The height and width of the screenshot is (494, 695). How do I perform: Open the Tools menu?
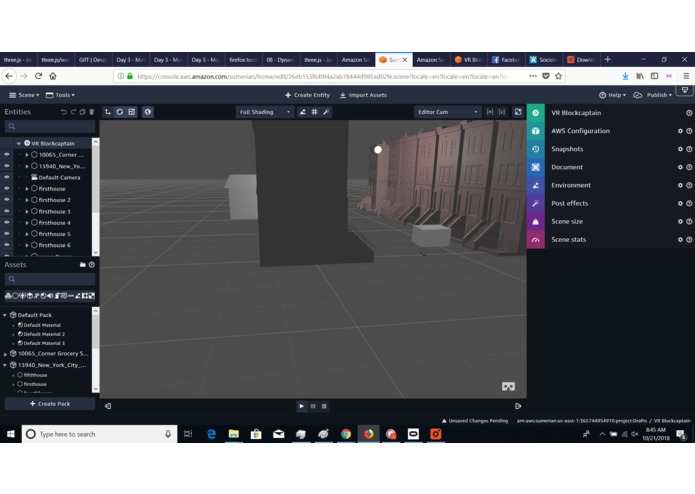(x=60, y=95)
